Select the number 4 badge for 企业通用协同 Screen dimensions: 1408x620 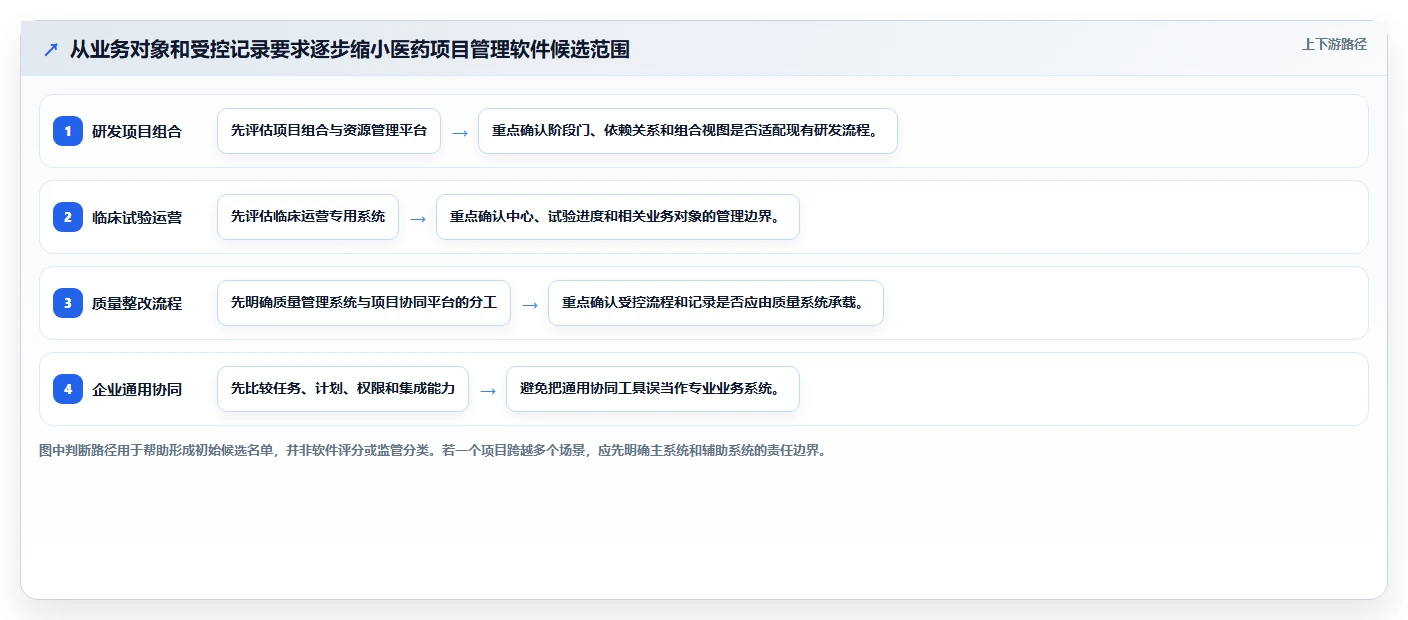pyautogui.click(x=68, y=389)
